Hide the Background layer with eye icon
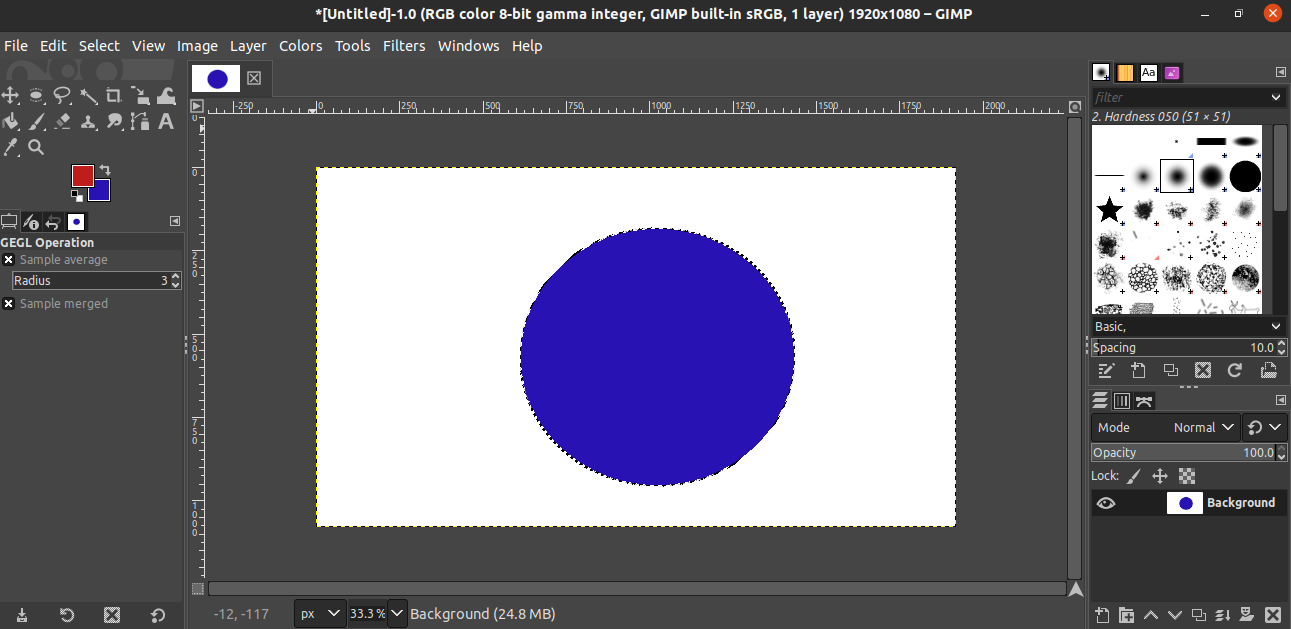 tap(1105, 503)
